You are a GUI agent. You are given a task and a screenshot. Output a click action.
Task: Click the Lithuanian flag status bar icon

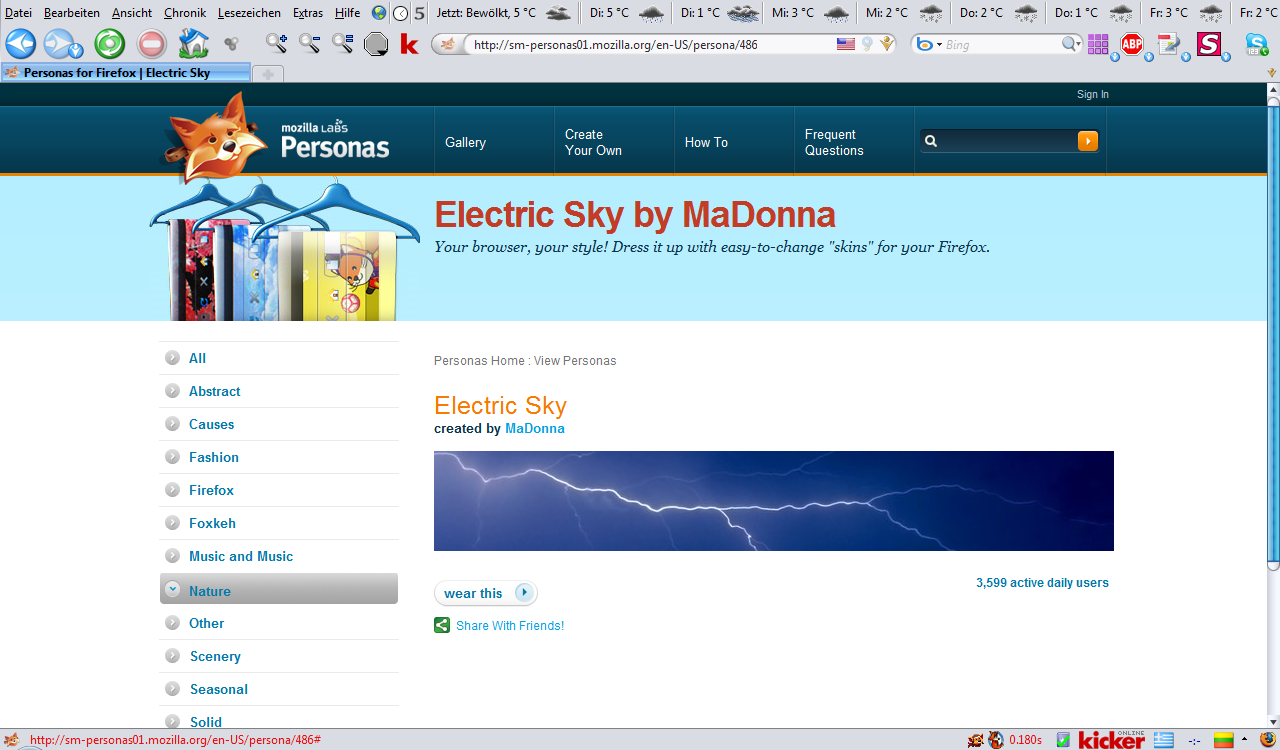(1223, 740)
